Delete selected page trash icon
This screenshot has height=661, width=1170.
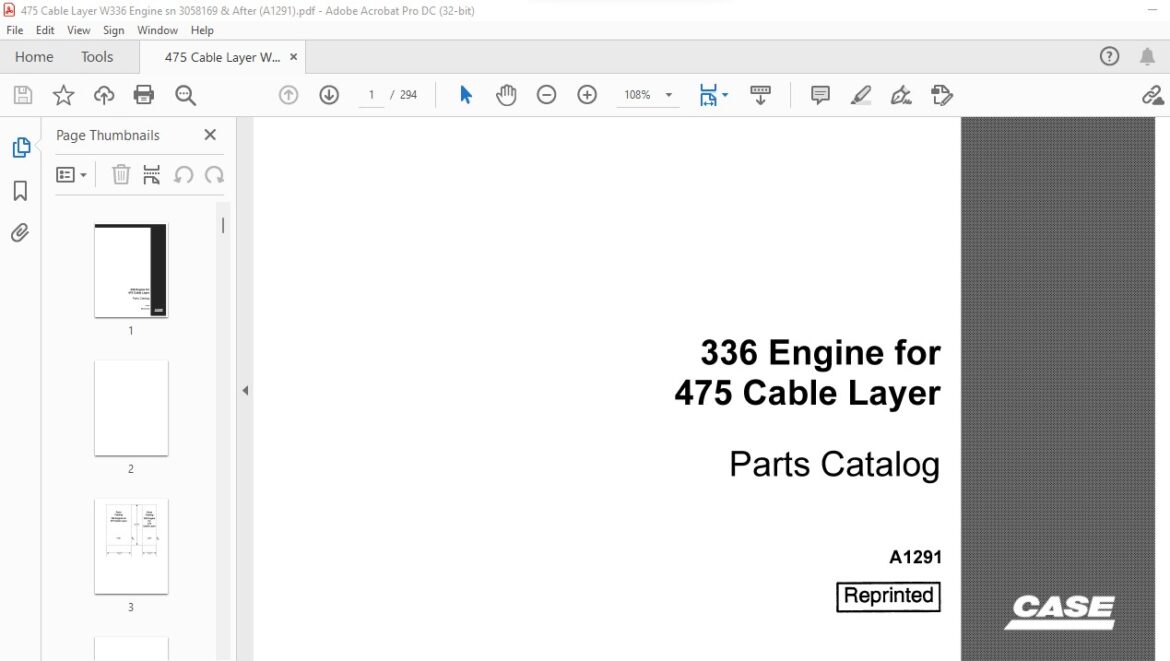121,175
